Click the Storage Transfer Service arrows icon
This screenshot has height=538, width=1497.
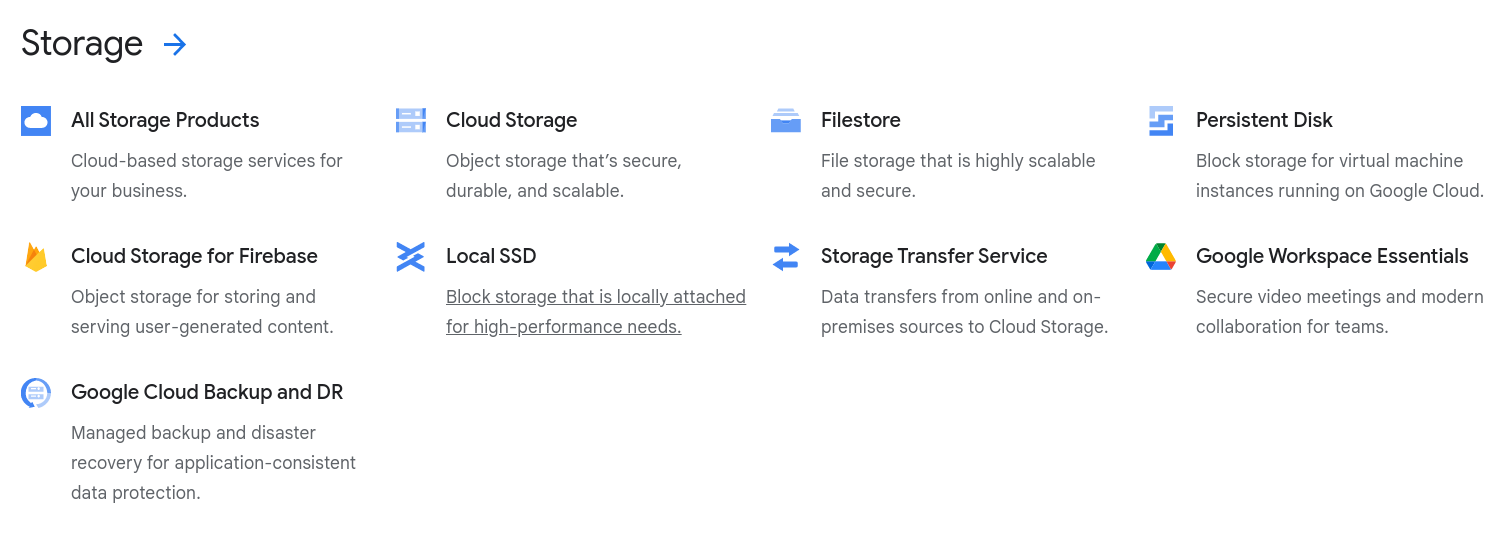pos(786,257)
